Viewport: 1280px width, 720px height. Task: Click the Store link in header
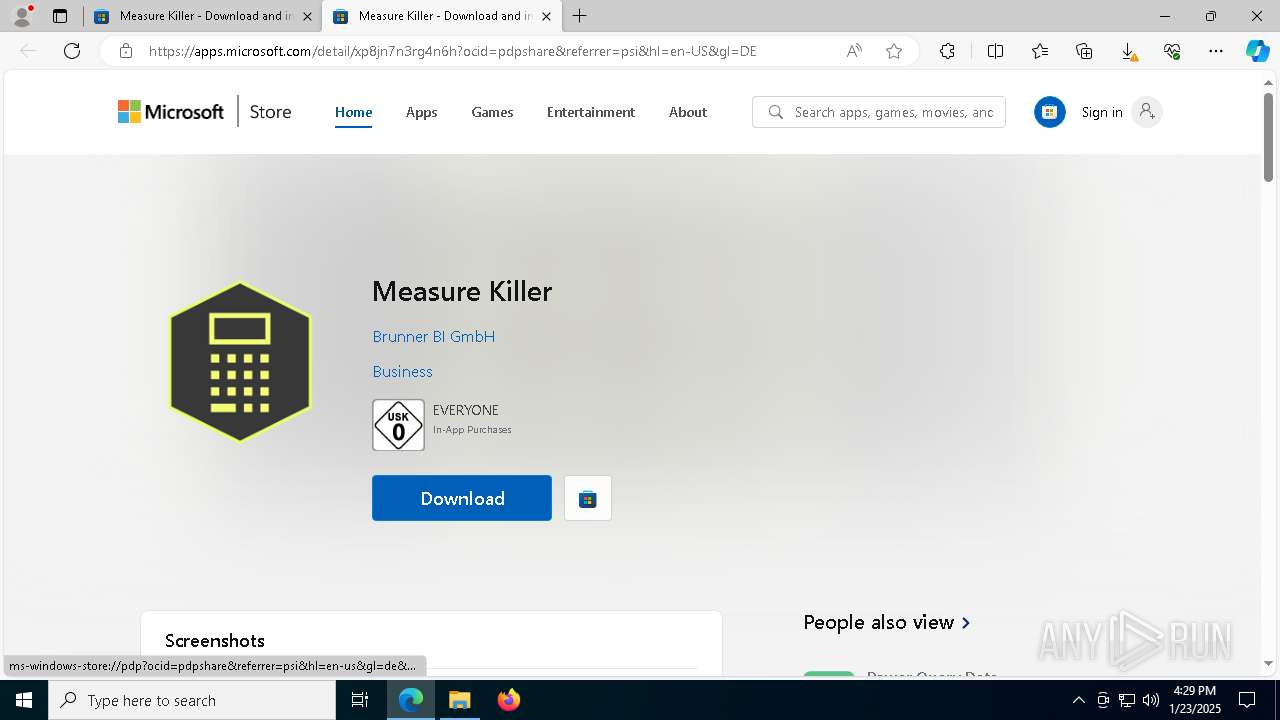(270, 112)
